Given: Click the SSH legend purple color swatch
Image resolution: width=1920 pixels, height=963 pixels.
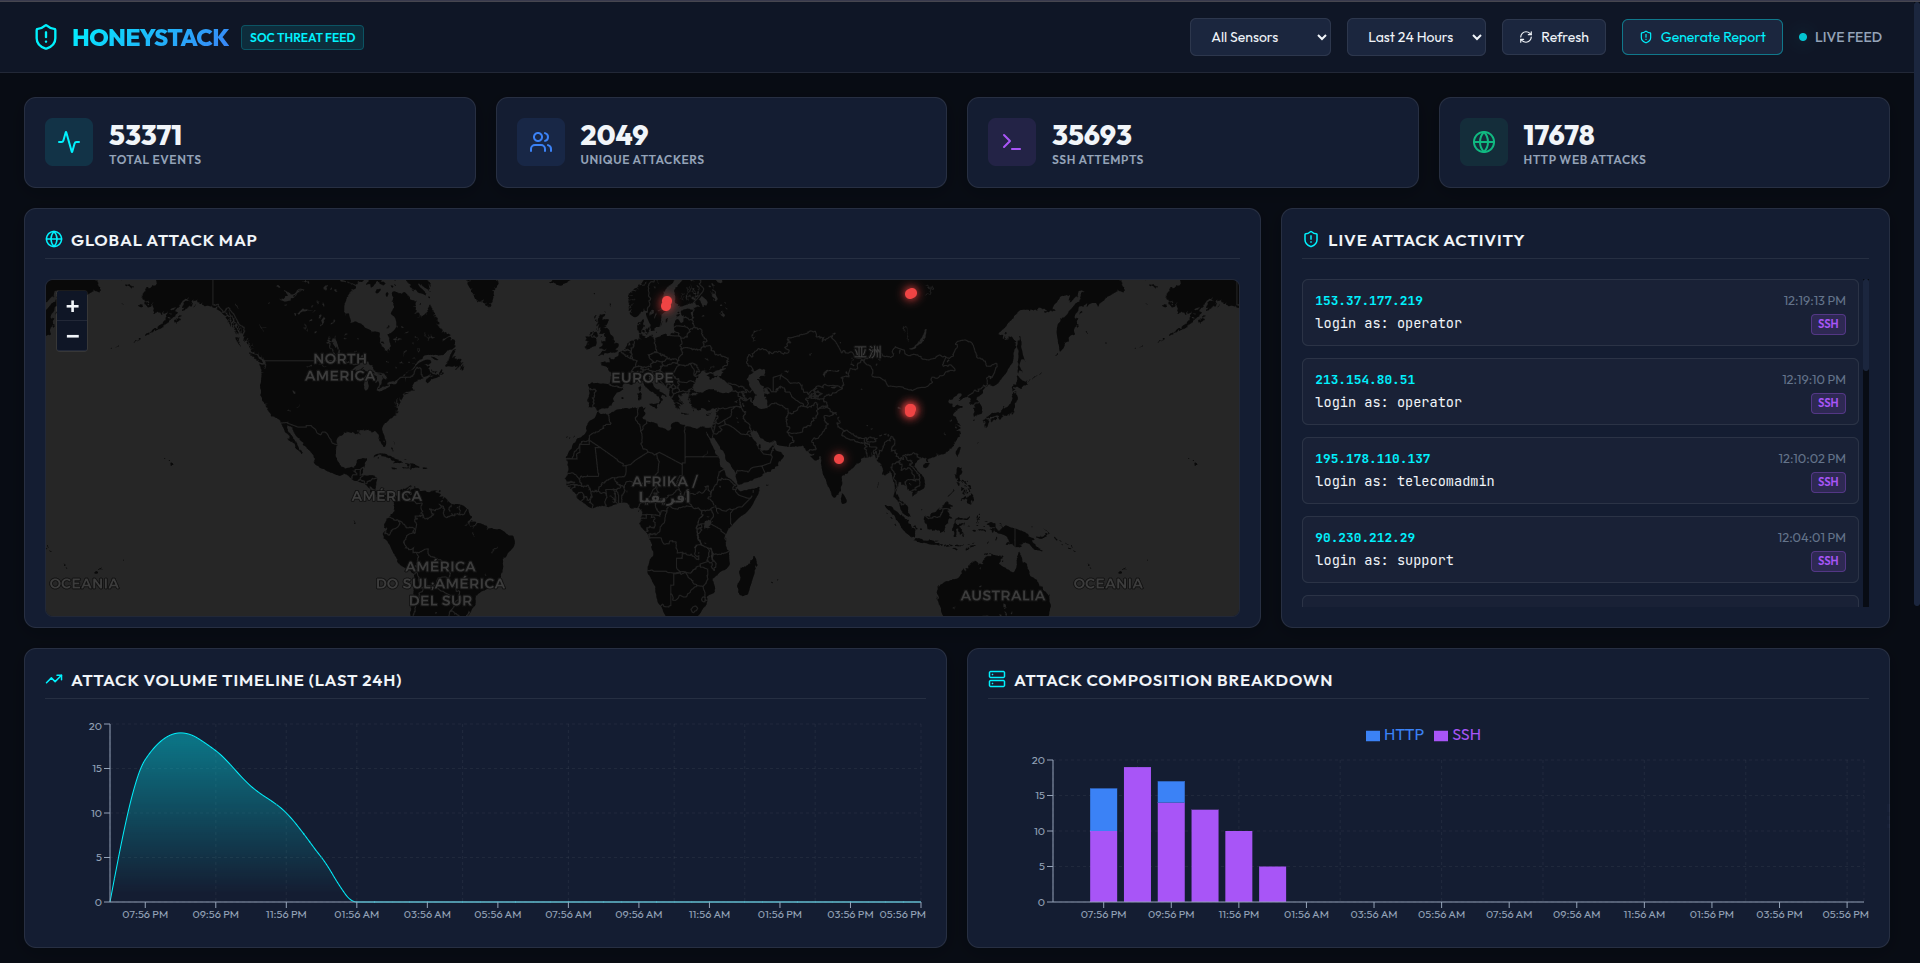Looking at the screenshot, I should pos(1441,736).
